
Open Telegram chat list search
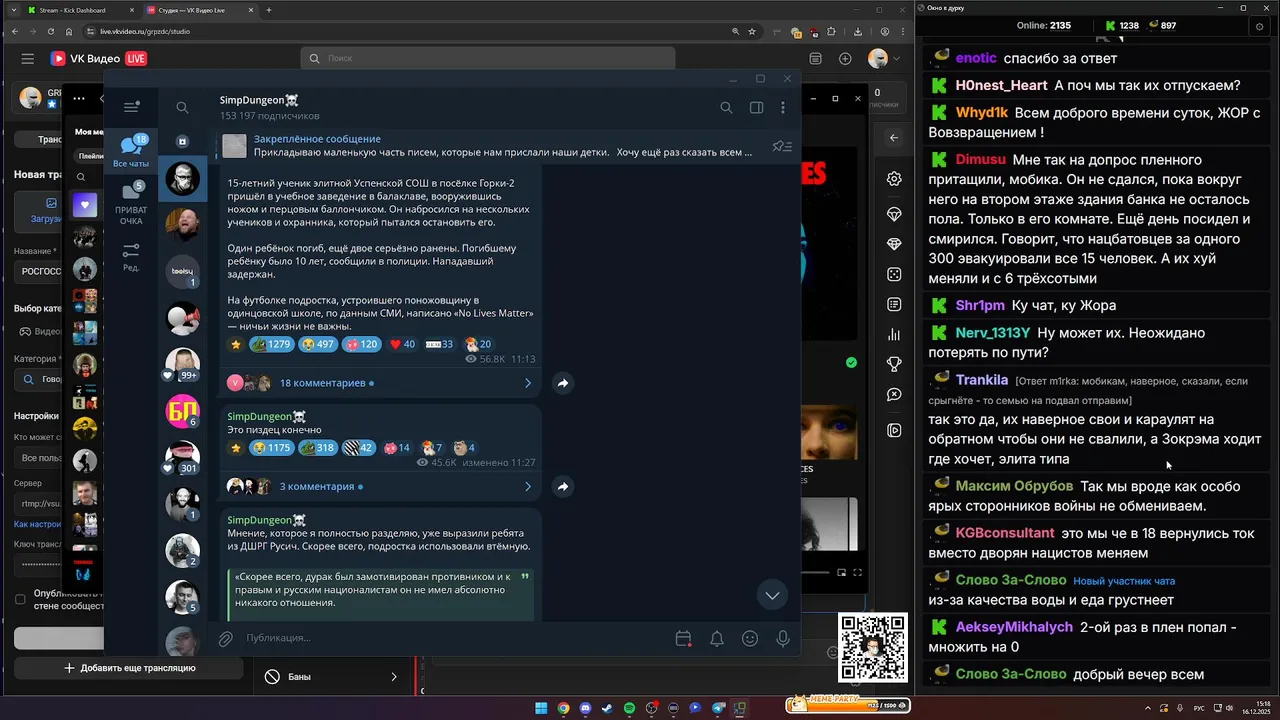182,107
